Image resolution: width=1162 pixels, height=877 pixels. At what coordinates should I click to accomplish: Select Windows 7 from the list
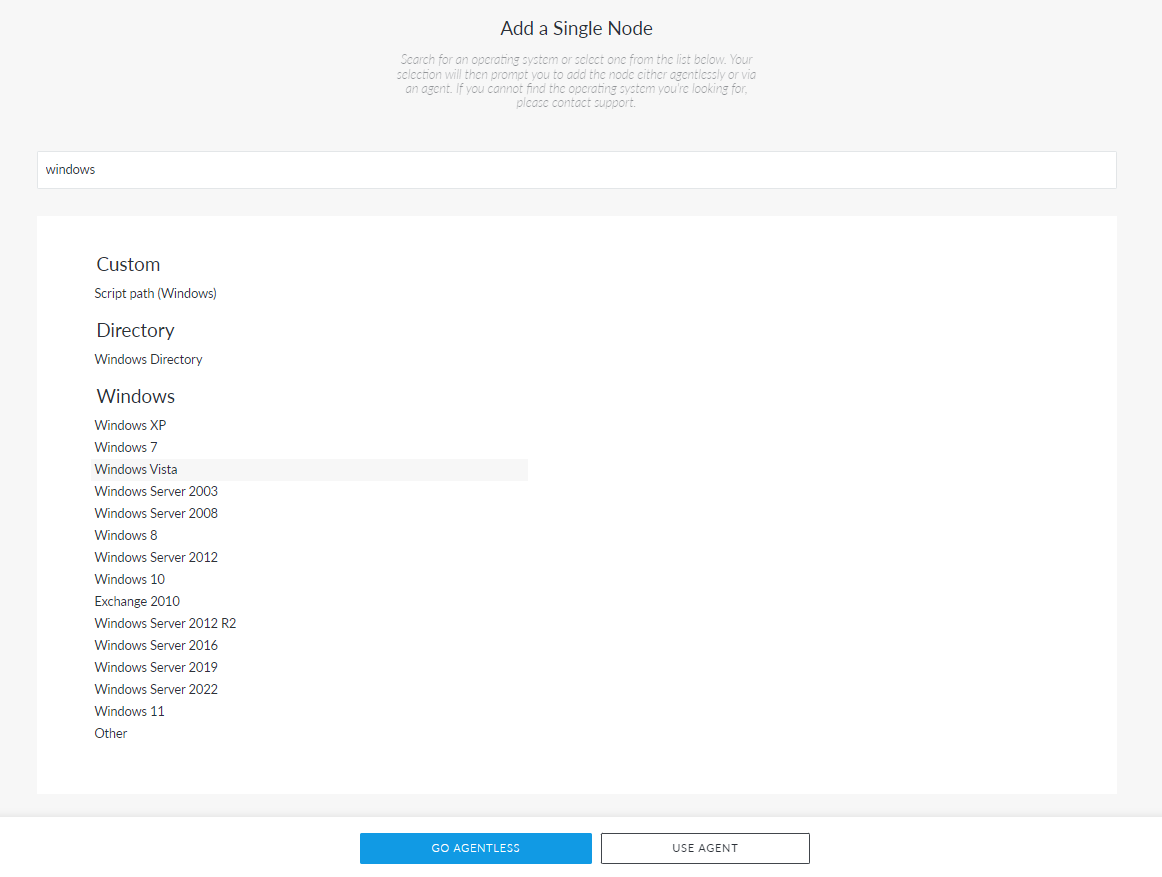point(126,448)
